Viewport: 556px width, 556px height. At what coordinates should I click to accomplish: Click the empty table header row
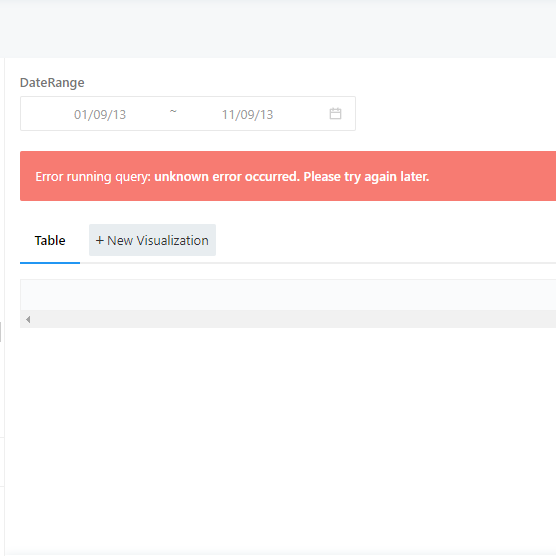coord(288,295)
